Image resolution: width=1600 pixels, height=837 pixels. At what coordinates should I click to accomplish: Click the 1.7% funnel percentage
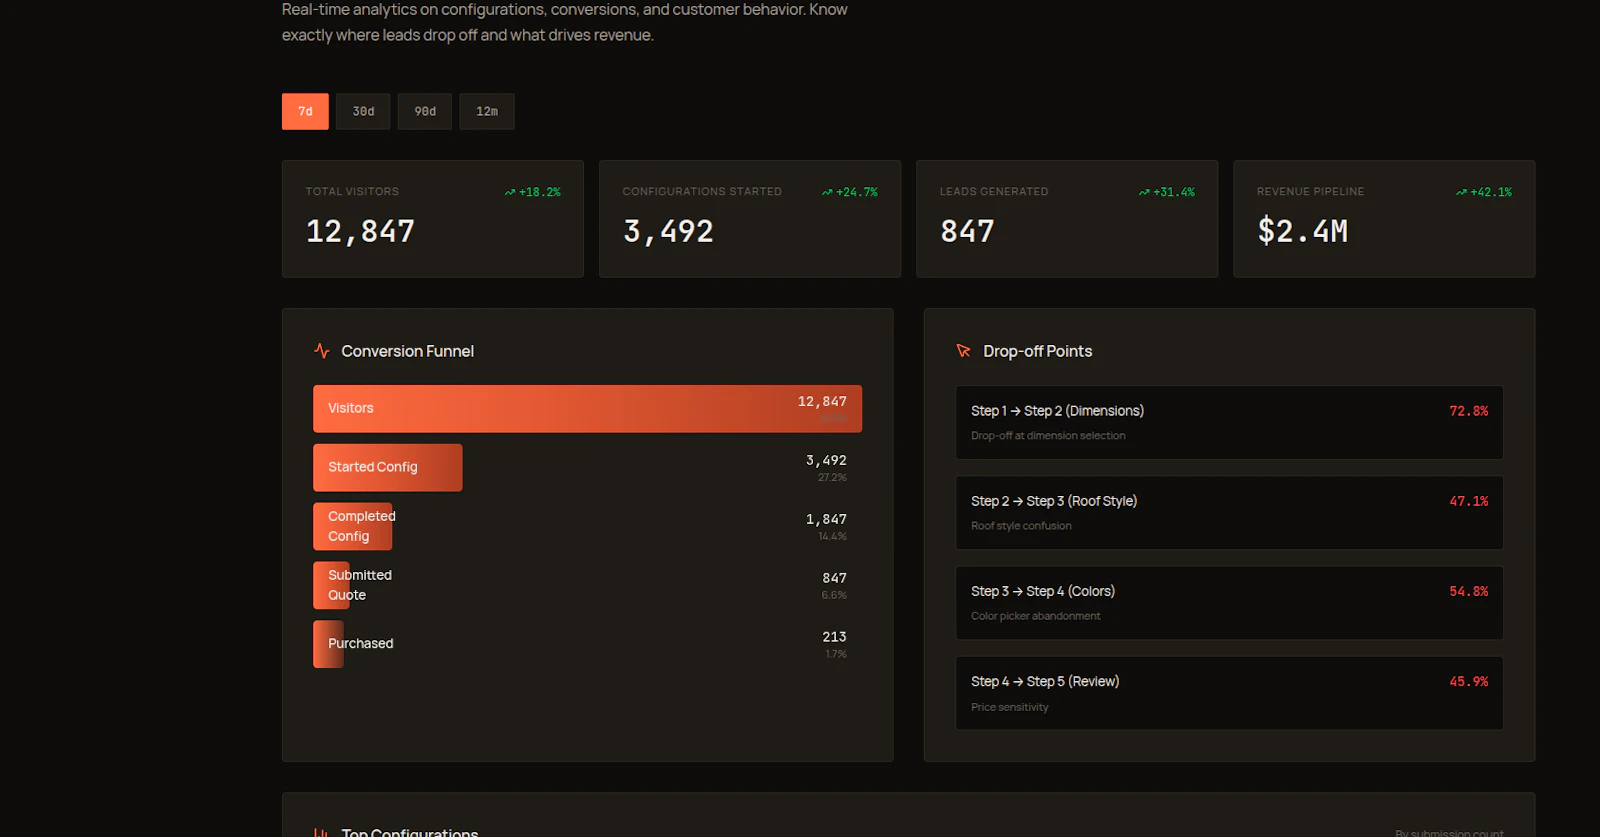pyautogui.click(x=836, y=654)
